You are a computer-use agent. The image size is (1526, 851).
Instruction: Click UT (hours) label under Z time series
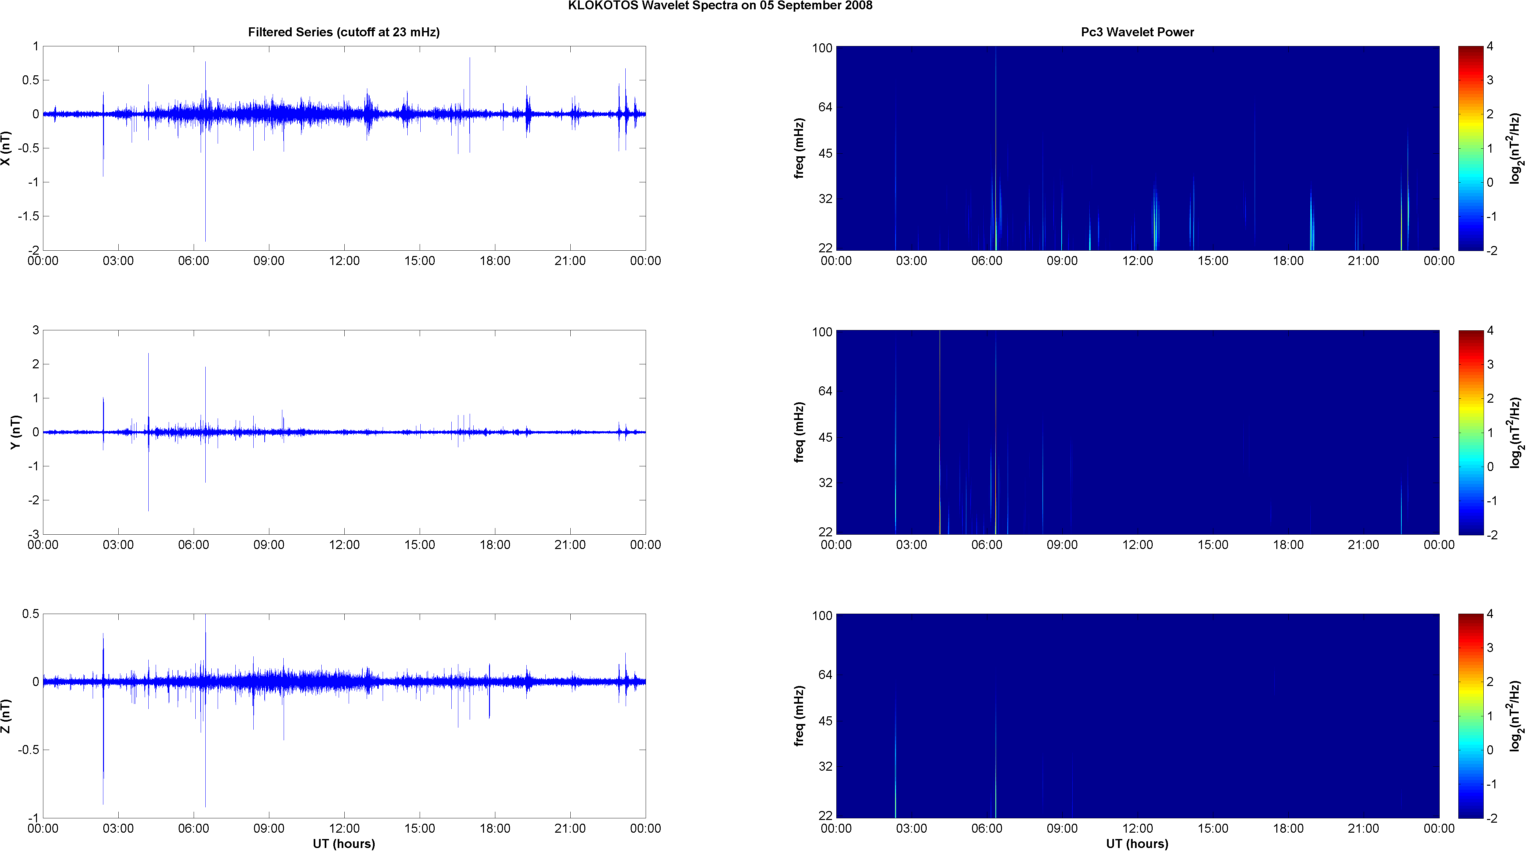[x=343, y=844]
